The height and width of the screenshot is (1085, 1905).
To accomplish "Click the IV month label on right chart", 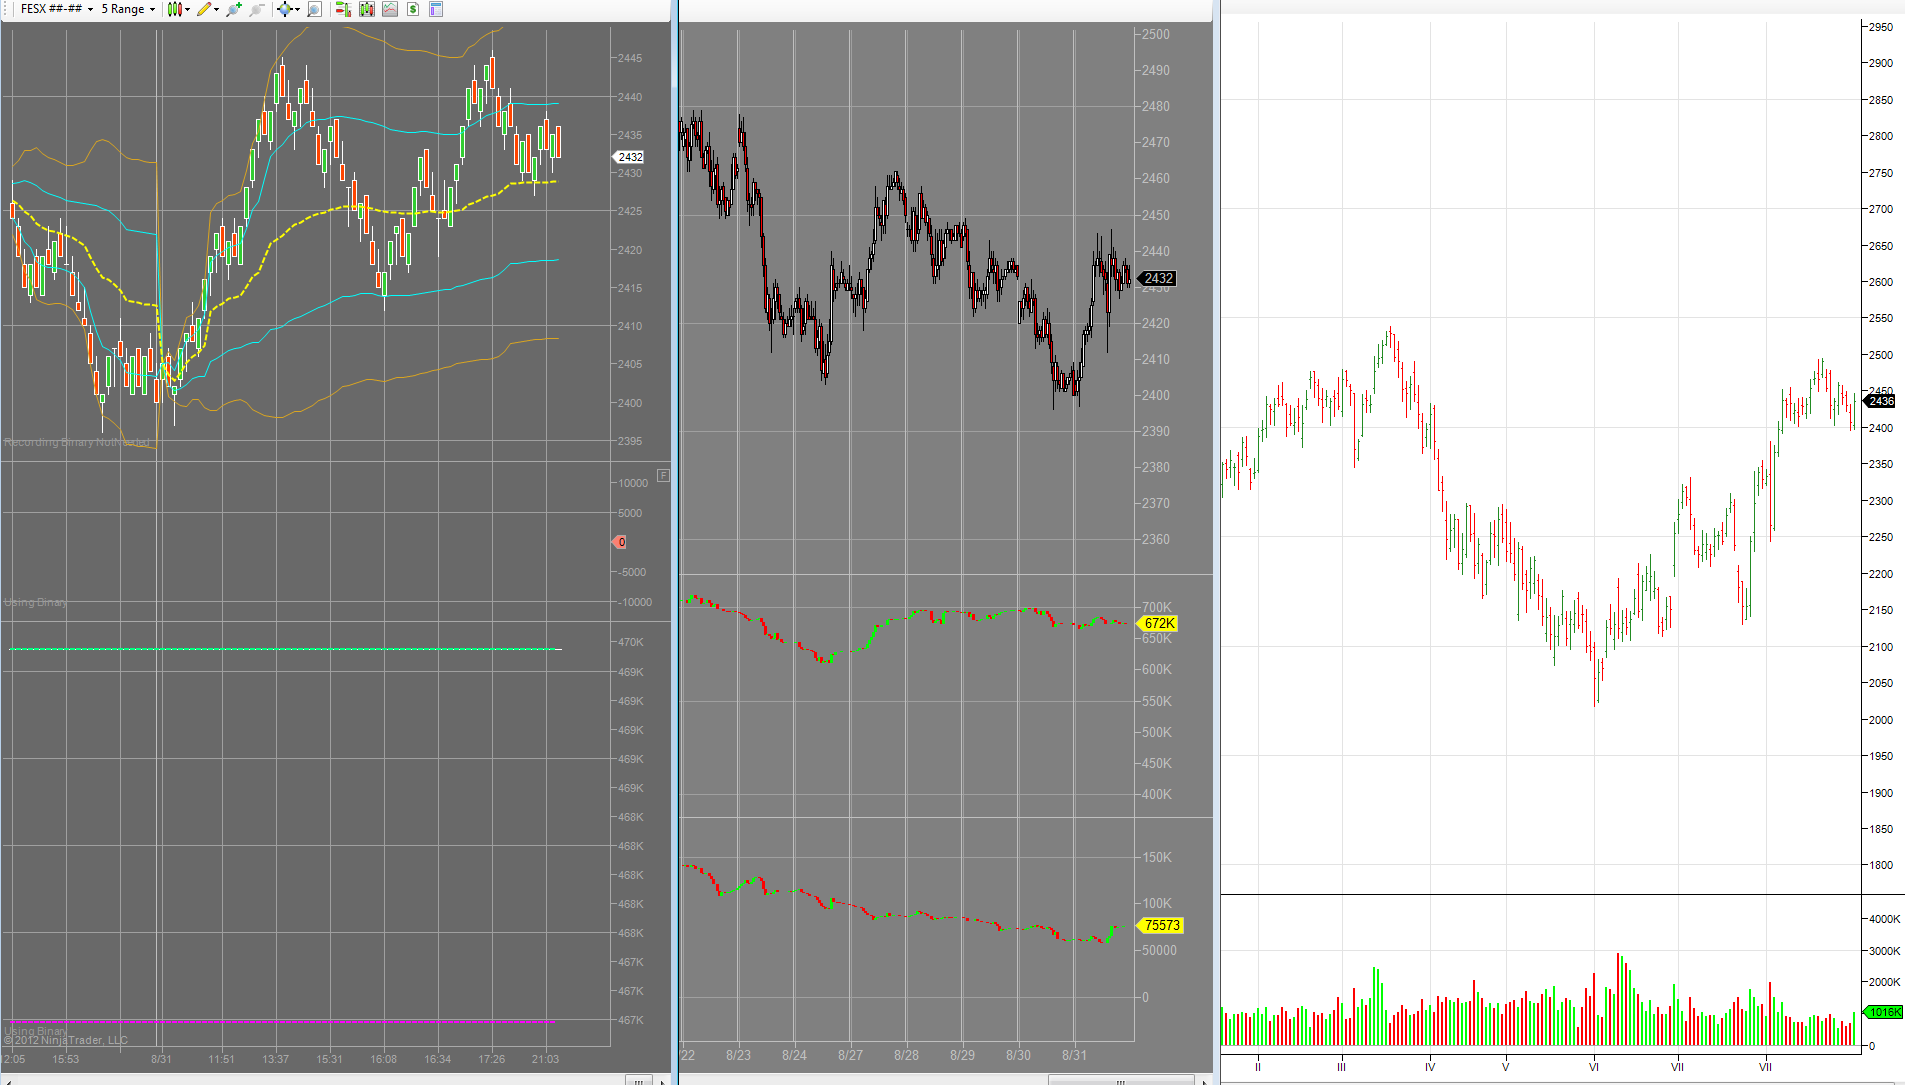I will click(x=1430, y=1067).
